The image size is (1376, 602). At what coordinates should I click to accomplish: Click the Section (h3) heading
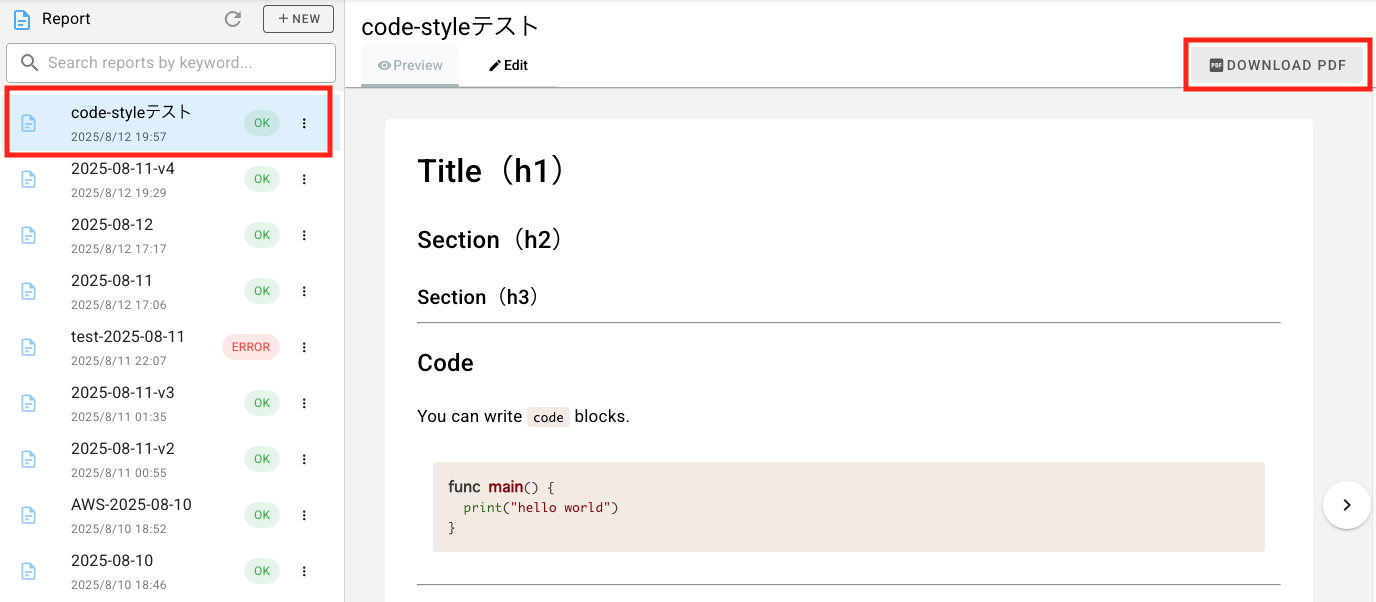478,297
